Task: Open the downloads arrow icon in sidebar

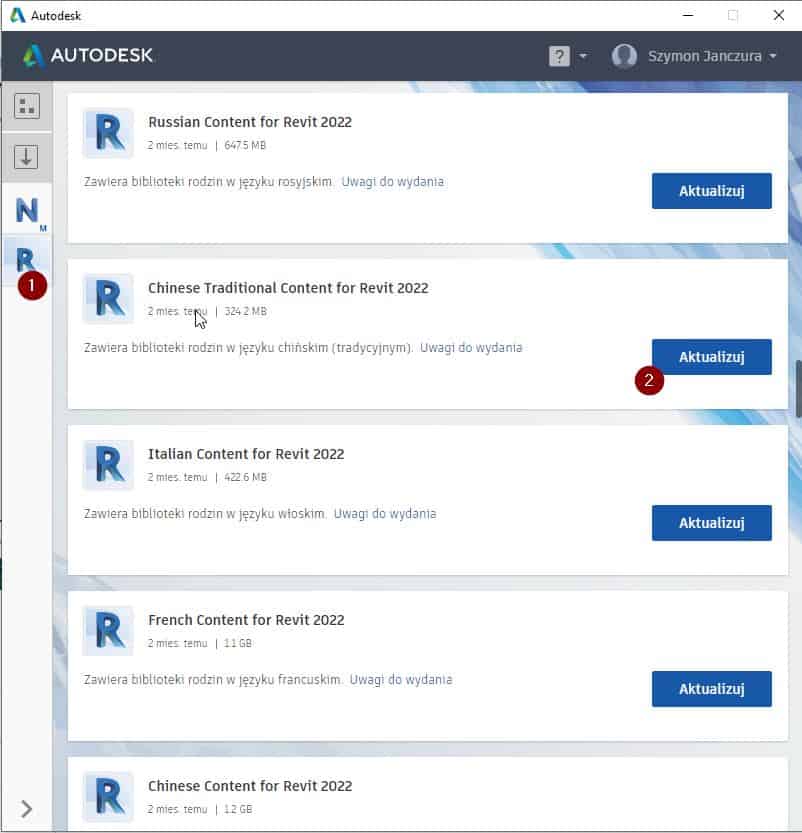Action: (x=26, y=157)
